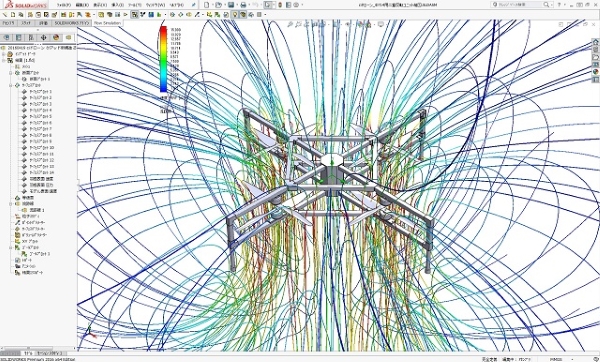This screenshot has width=600, height=362.
Task: Click the Appearances color wheel in right pane
Action: 595,72
